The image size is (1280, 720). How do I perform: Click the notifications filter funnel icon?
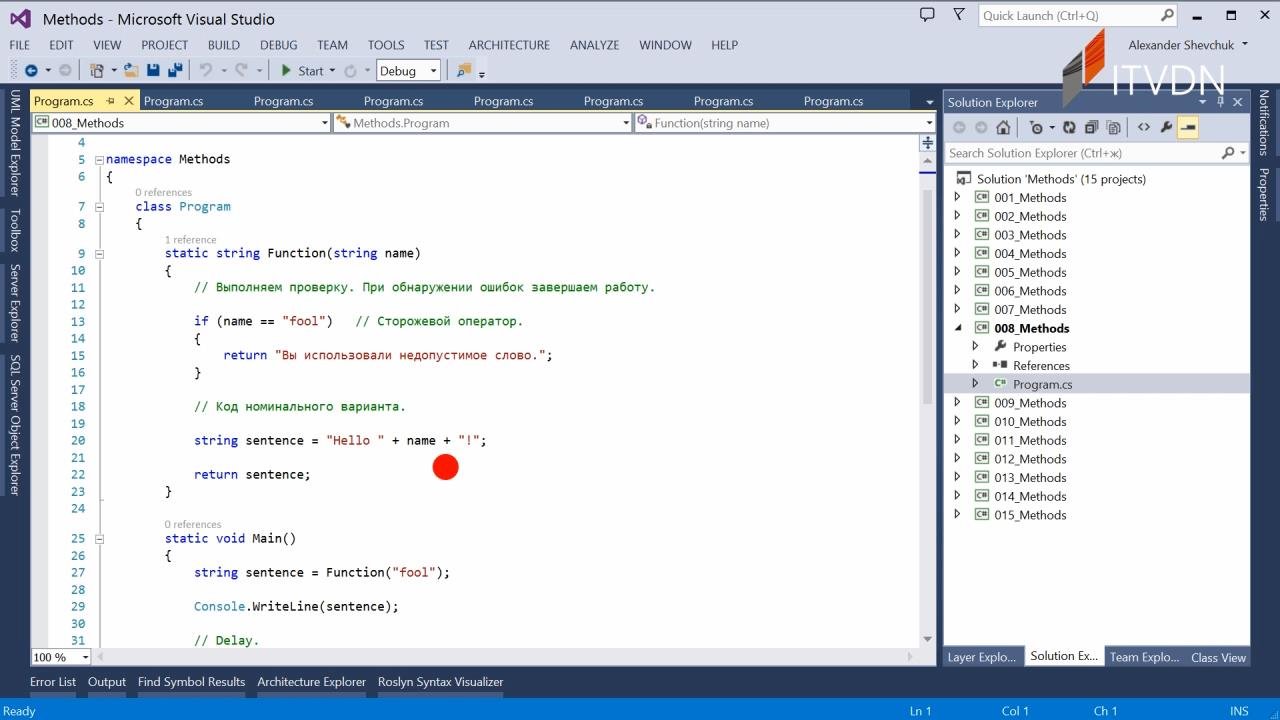click(x=959, y=14)
